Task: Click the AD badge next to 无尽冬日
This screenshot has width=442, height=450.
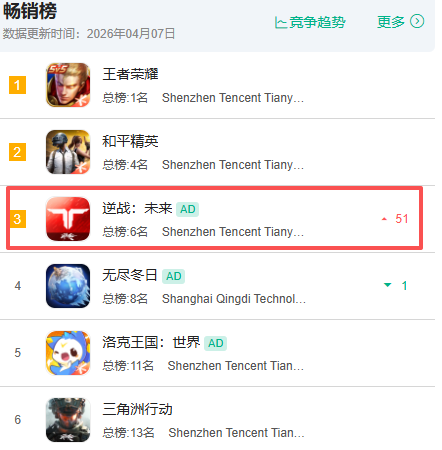Action: [173, 276]
